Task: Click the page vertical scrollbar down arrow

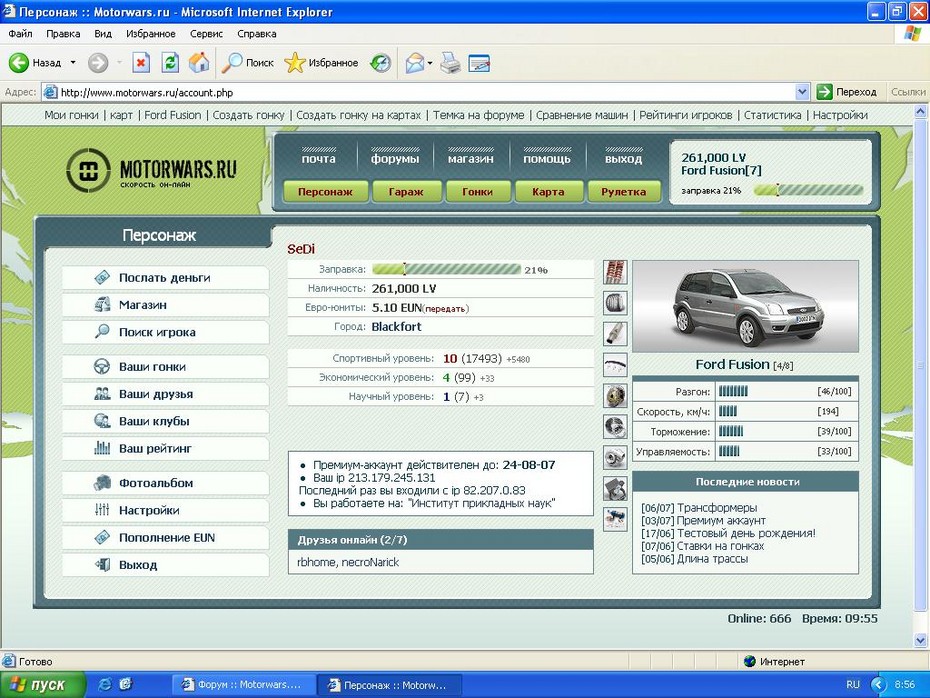Action: coord(921,640)
